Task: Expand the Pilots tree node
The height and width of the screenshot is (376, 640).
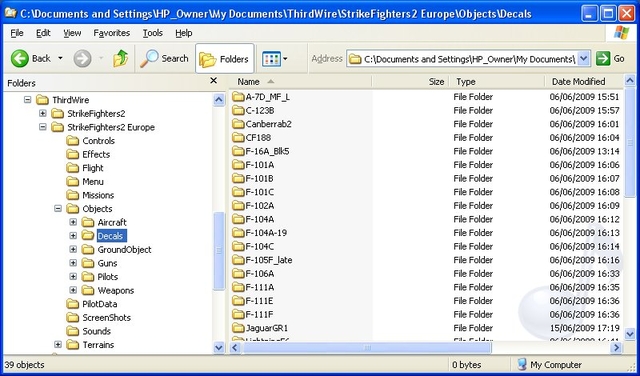Action: [x=73, y=276]
